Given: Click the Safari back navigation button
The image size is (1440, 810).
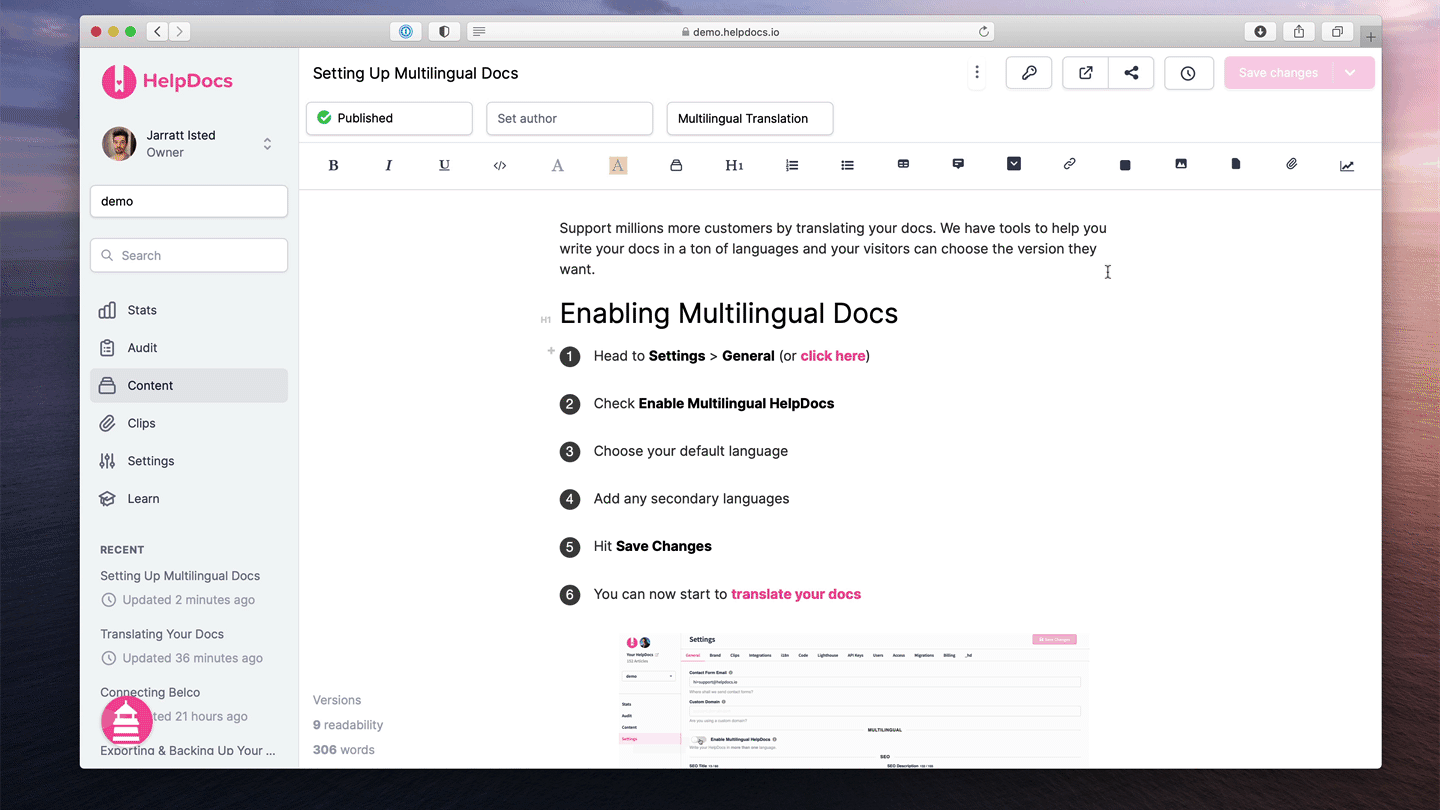Looking at the screenshot, I should [157, 32].
